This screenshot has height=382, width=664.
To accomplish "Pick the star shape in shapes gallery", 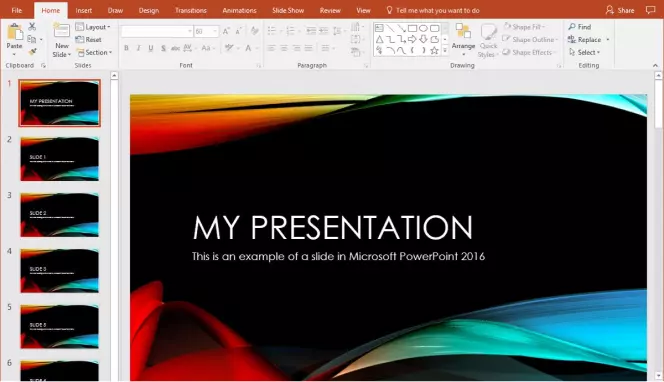I will coord(434,50).
